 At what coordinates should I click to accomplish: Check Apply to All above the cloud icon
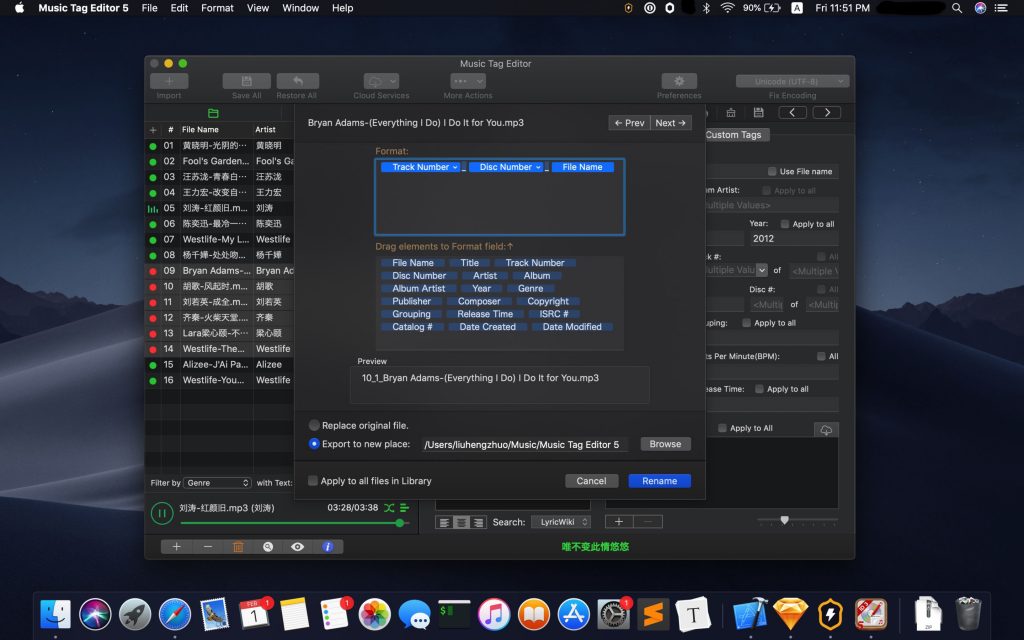(x=722, y=428)
